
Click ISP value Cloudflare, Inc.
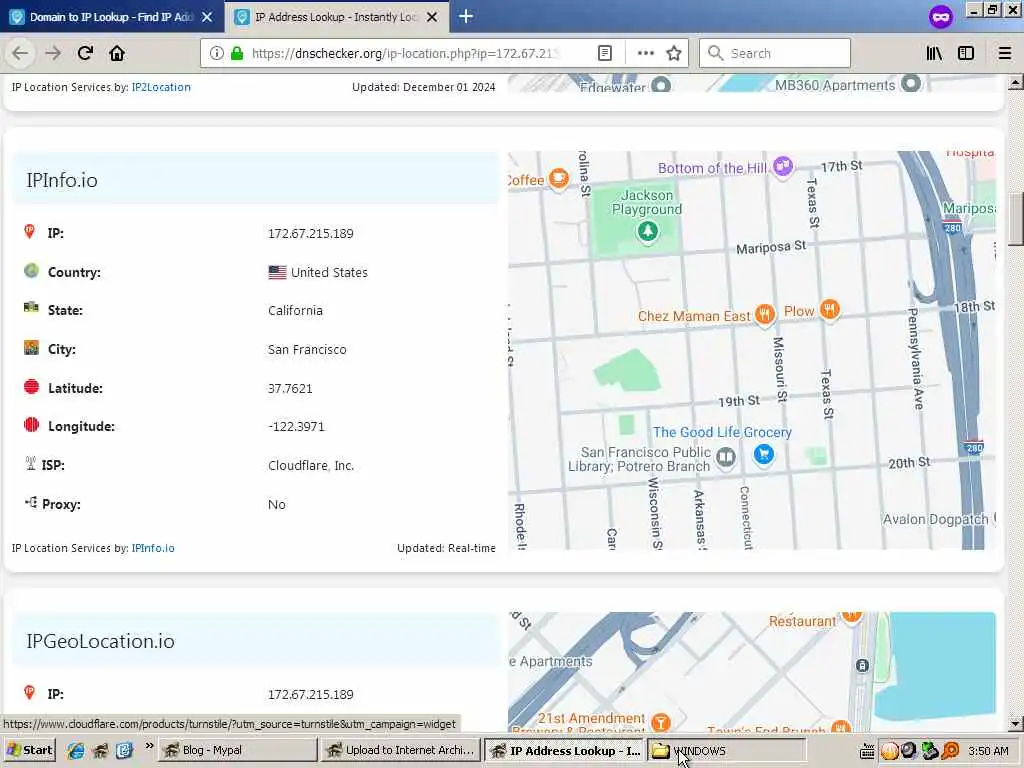[x=311, y=466]
